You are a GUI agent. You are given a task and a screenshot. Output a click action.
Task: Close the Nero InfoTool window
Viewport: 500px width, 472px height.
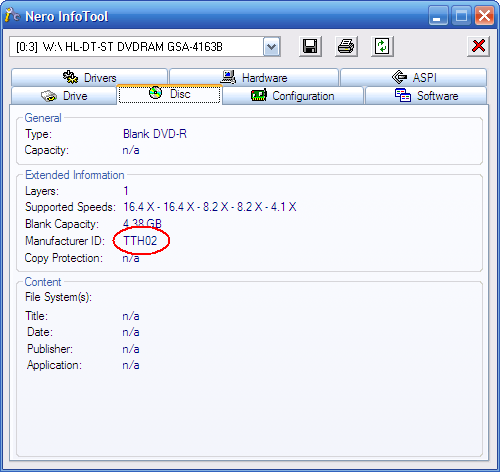484,16
